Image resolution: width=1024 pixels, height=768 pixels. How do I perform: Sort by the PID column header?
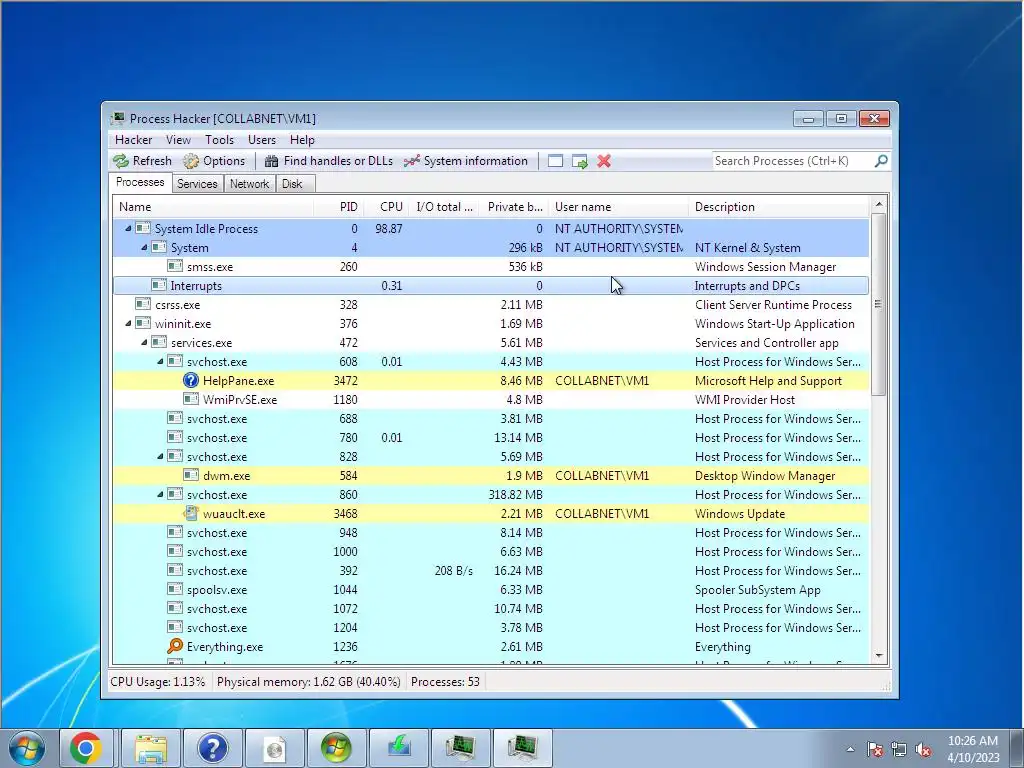pyautogui.click(x=338, y=207)
